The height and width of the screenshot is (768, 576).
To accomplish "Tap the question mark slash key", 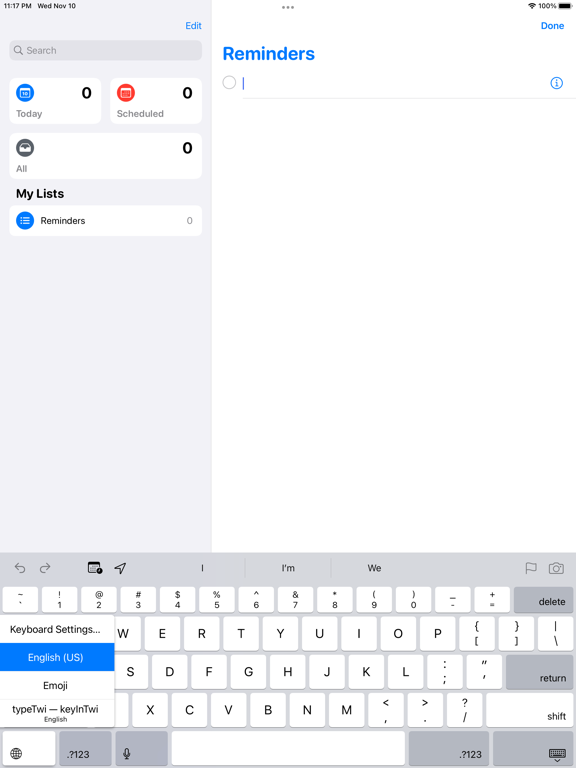I will pyautogui.click(x=464, y=710).
